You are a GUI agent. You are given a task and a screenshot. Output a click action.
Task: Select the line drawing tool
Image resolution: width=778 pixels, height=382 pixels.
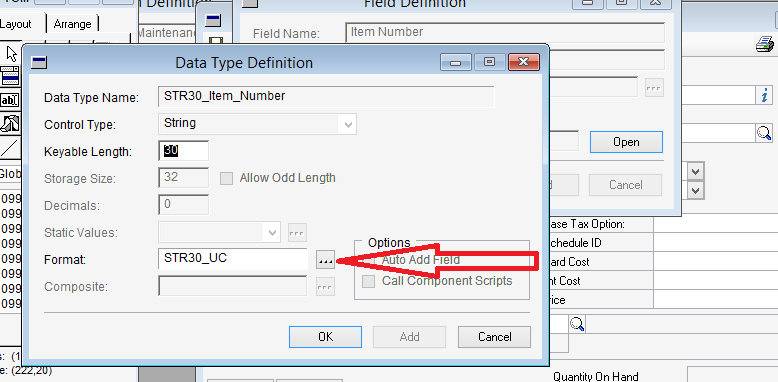pyautogui.click(x=10, y=147)
